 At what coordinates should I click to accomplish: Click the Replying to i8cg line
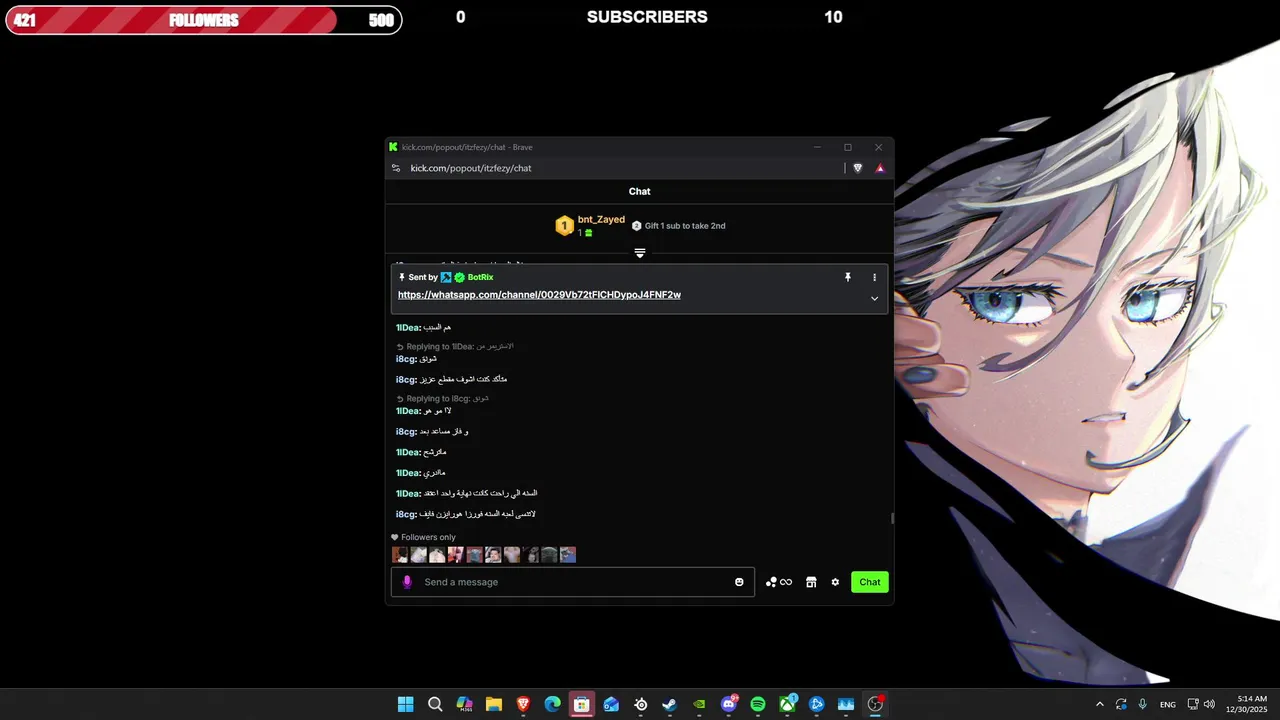[x=442, y=398]
